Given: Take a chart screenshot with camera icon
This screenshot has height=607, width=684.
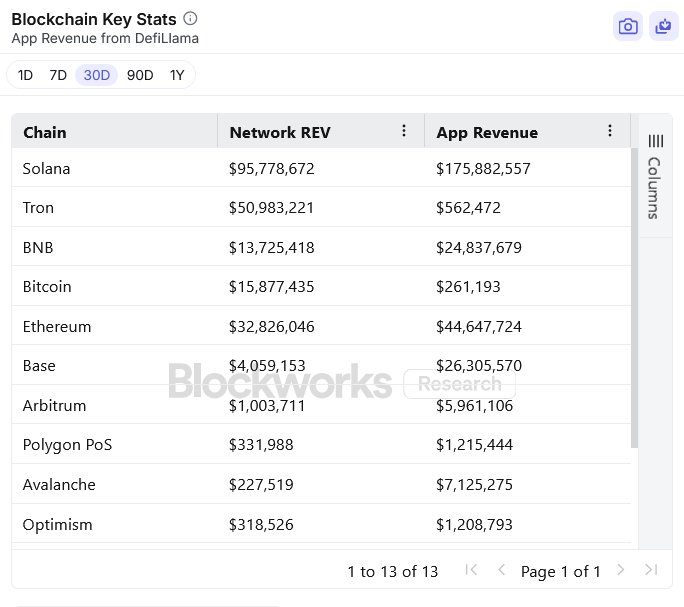Looking at the screenshot, I should pyautogui.click(x=628, y=26).
